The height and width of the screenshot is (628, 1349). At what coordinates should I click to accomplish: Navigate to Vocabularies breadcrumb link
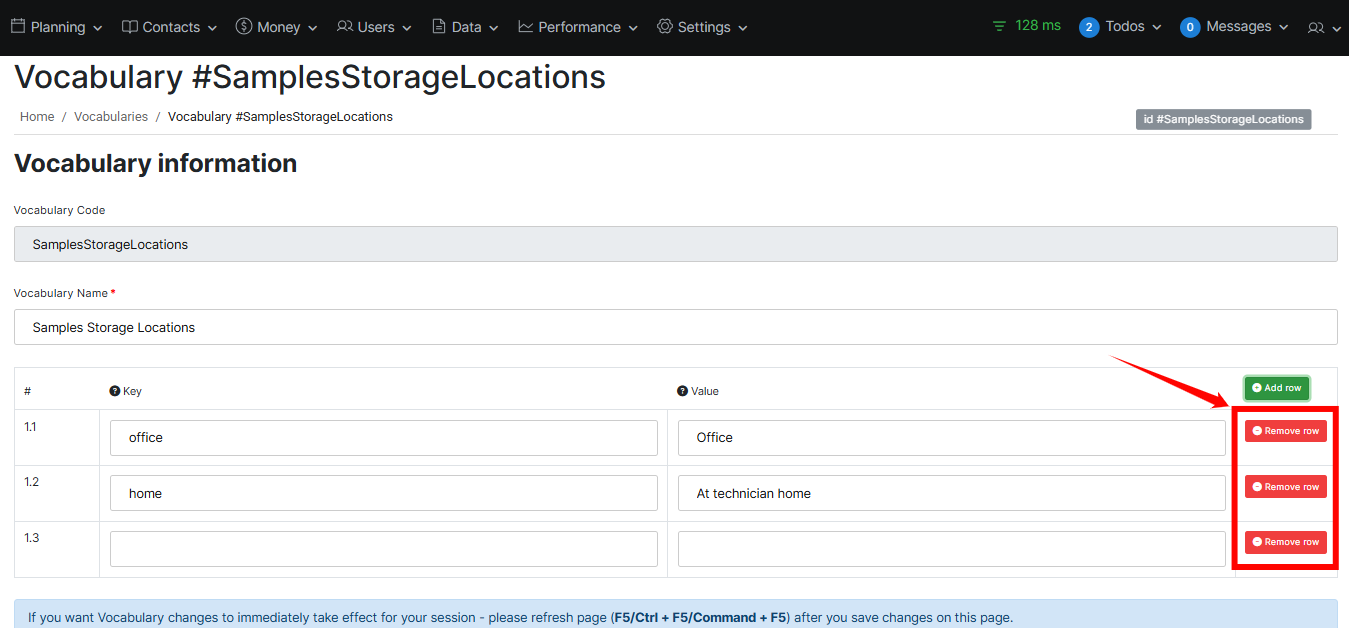point(111,117)
